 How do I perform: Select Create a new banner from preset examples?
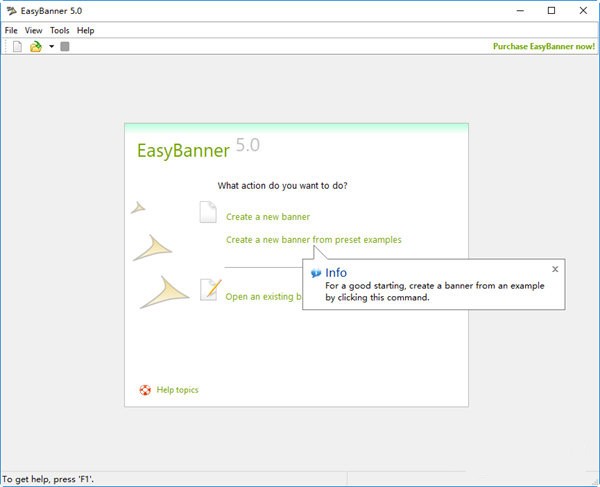[x=314, y=240]
